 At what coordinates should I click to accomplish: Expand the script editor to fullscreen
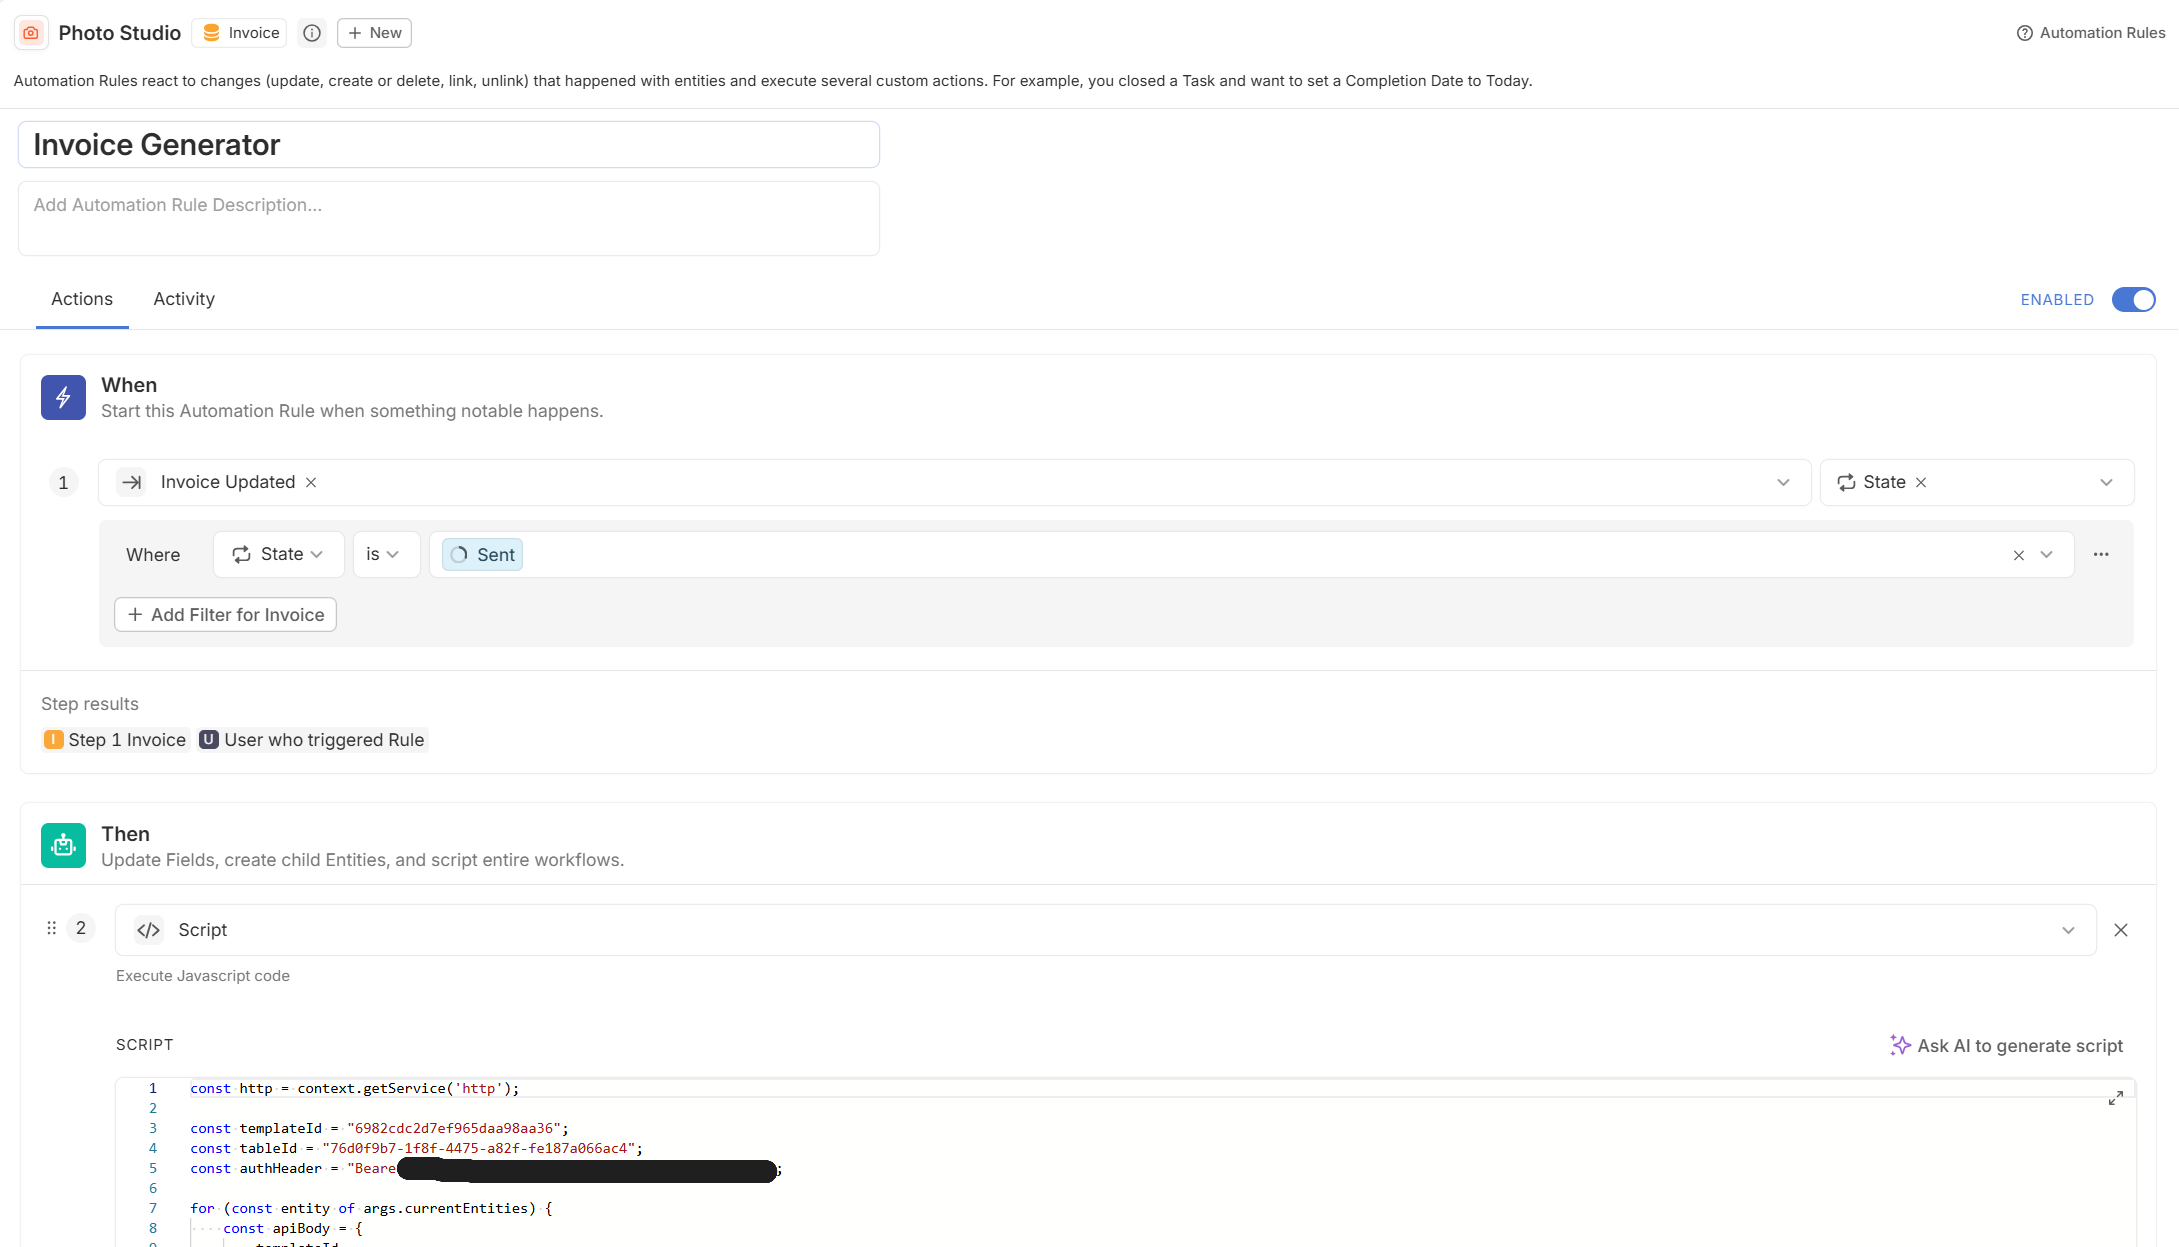coord(2115,1098)
